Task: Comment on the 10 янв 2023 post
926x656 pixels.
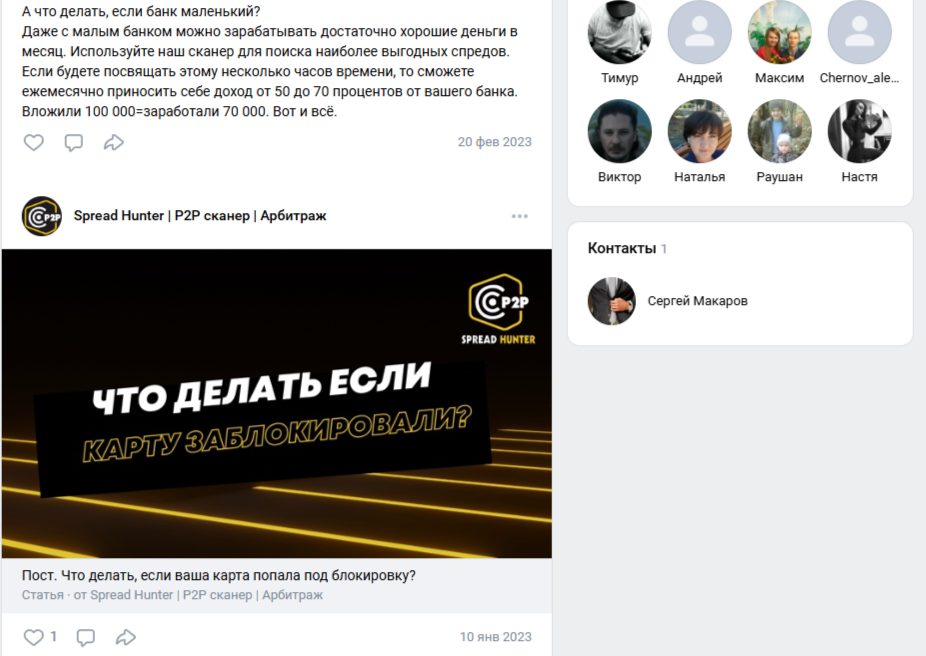Action: coord(86,637)
